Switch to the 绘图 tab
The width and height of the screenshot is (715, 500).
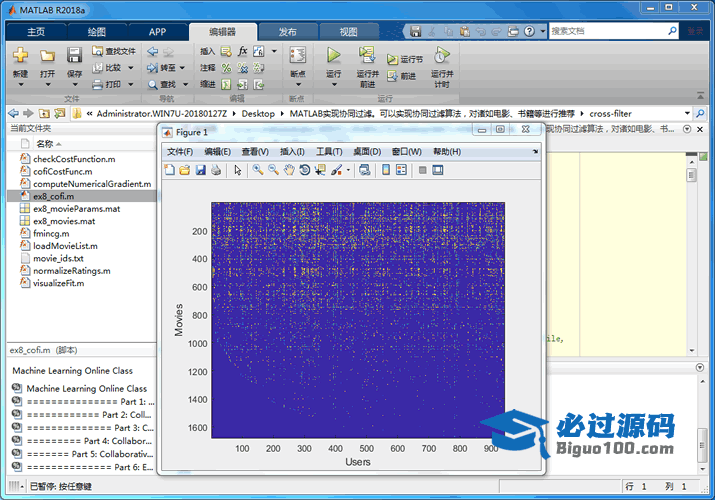[97, 31]
